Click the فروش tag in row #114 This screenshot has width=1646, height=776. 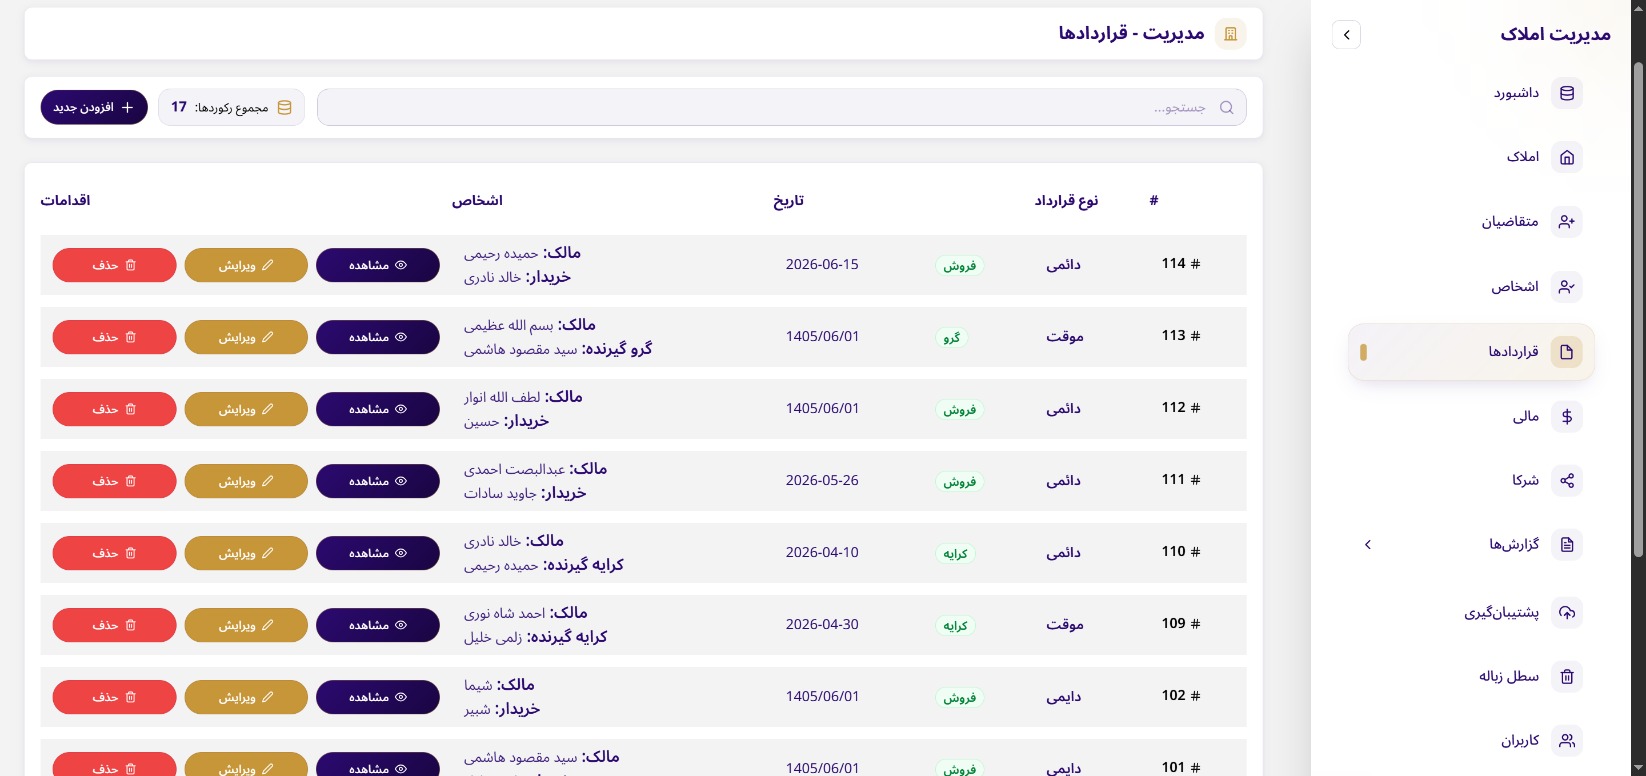(x=960, y=266)
